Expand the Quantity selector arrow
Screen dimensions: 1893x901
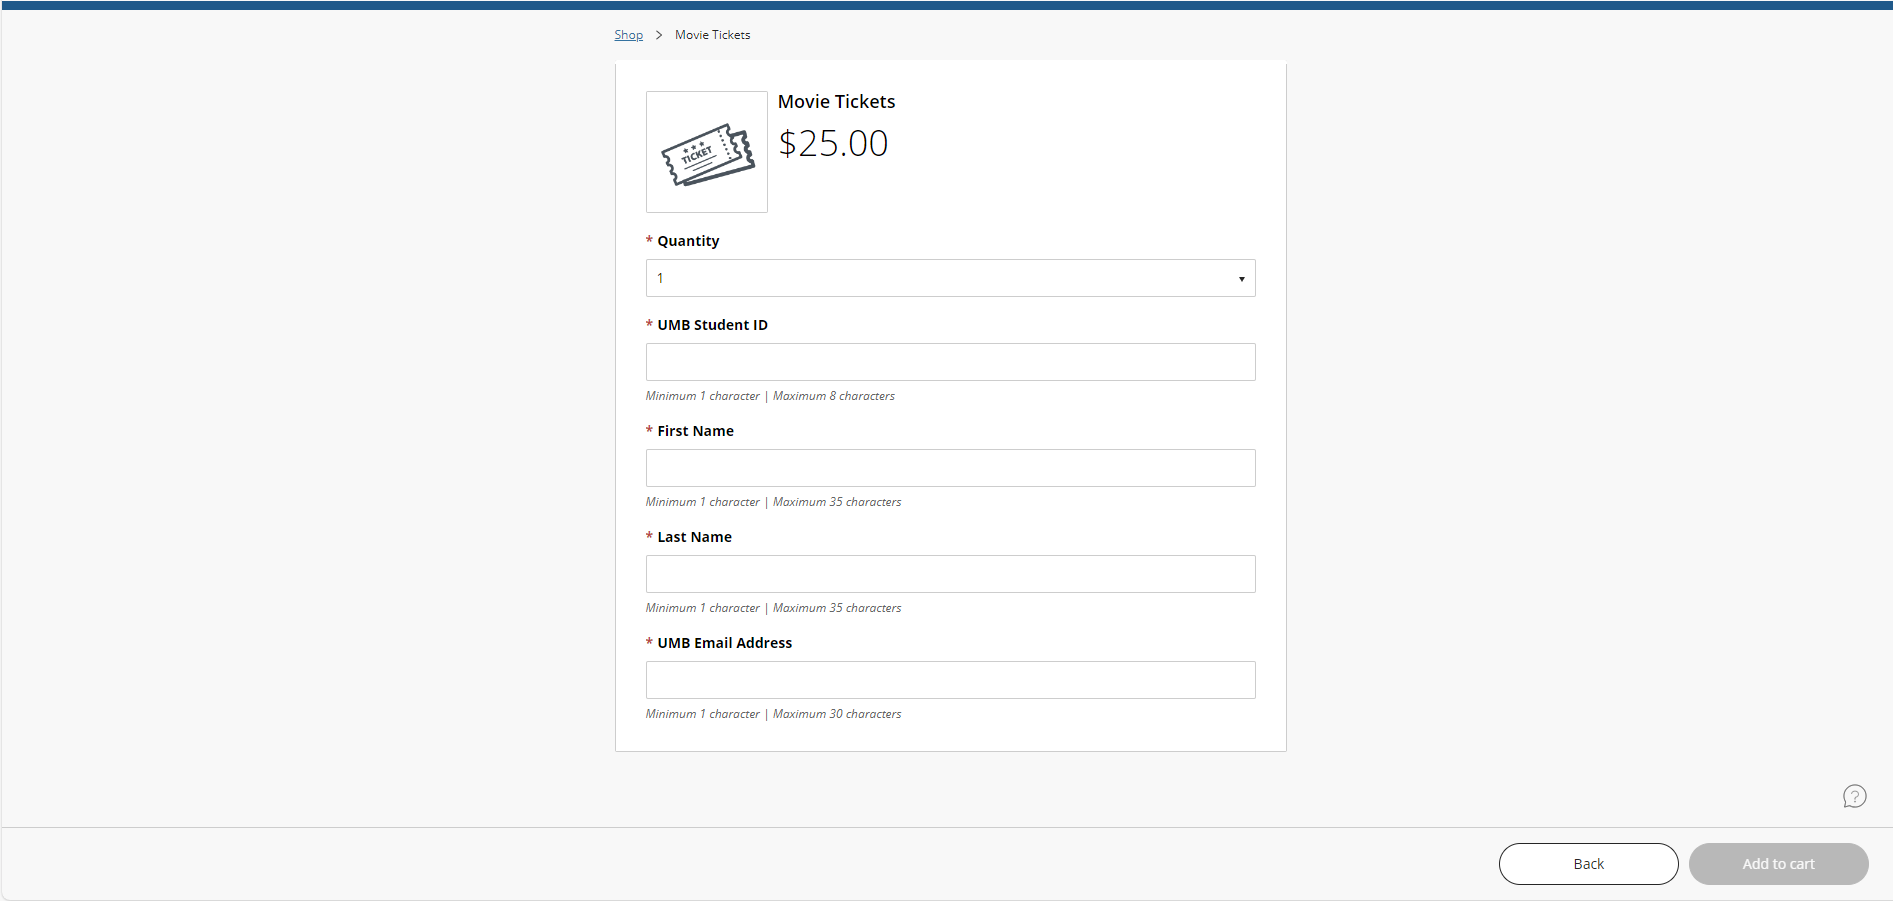[1241, 277]
